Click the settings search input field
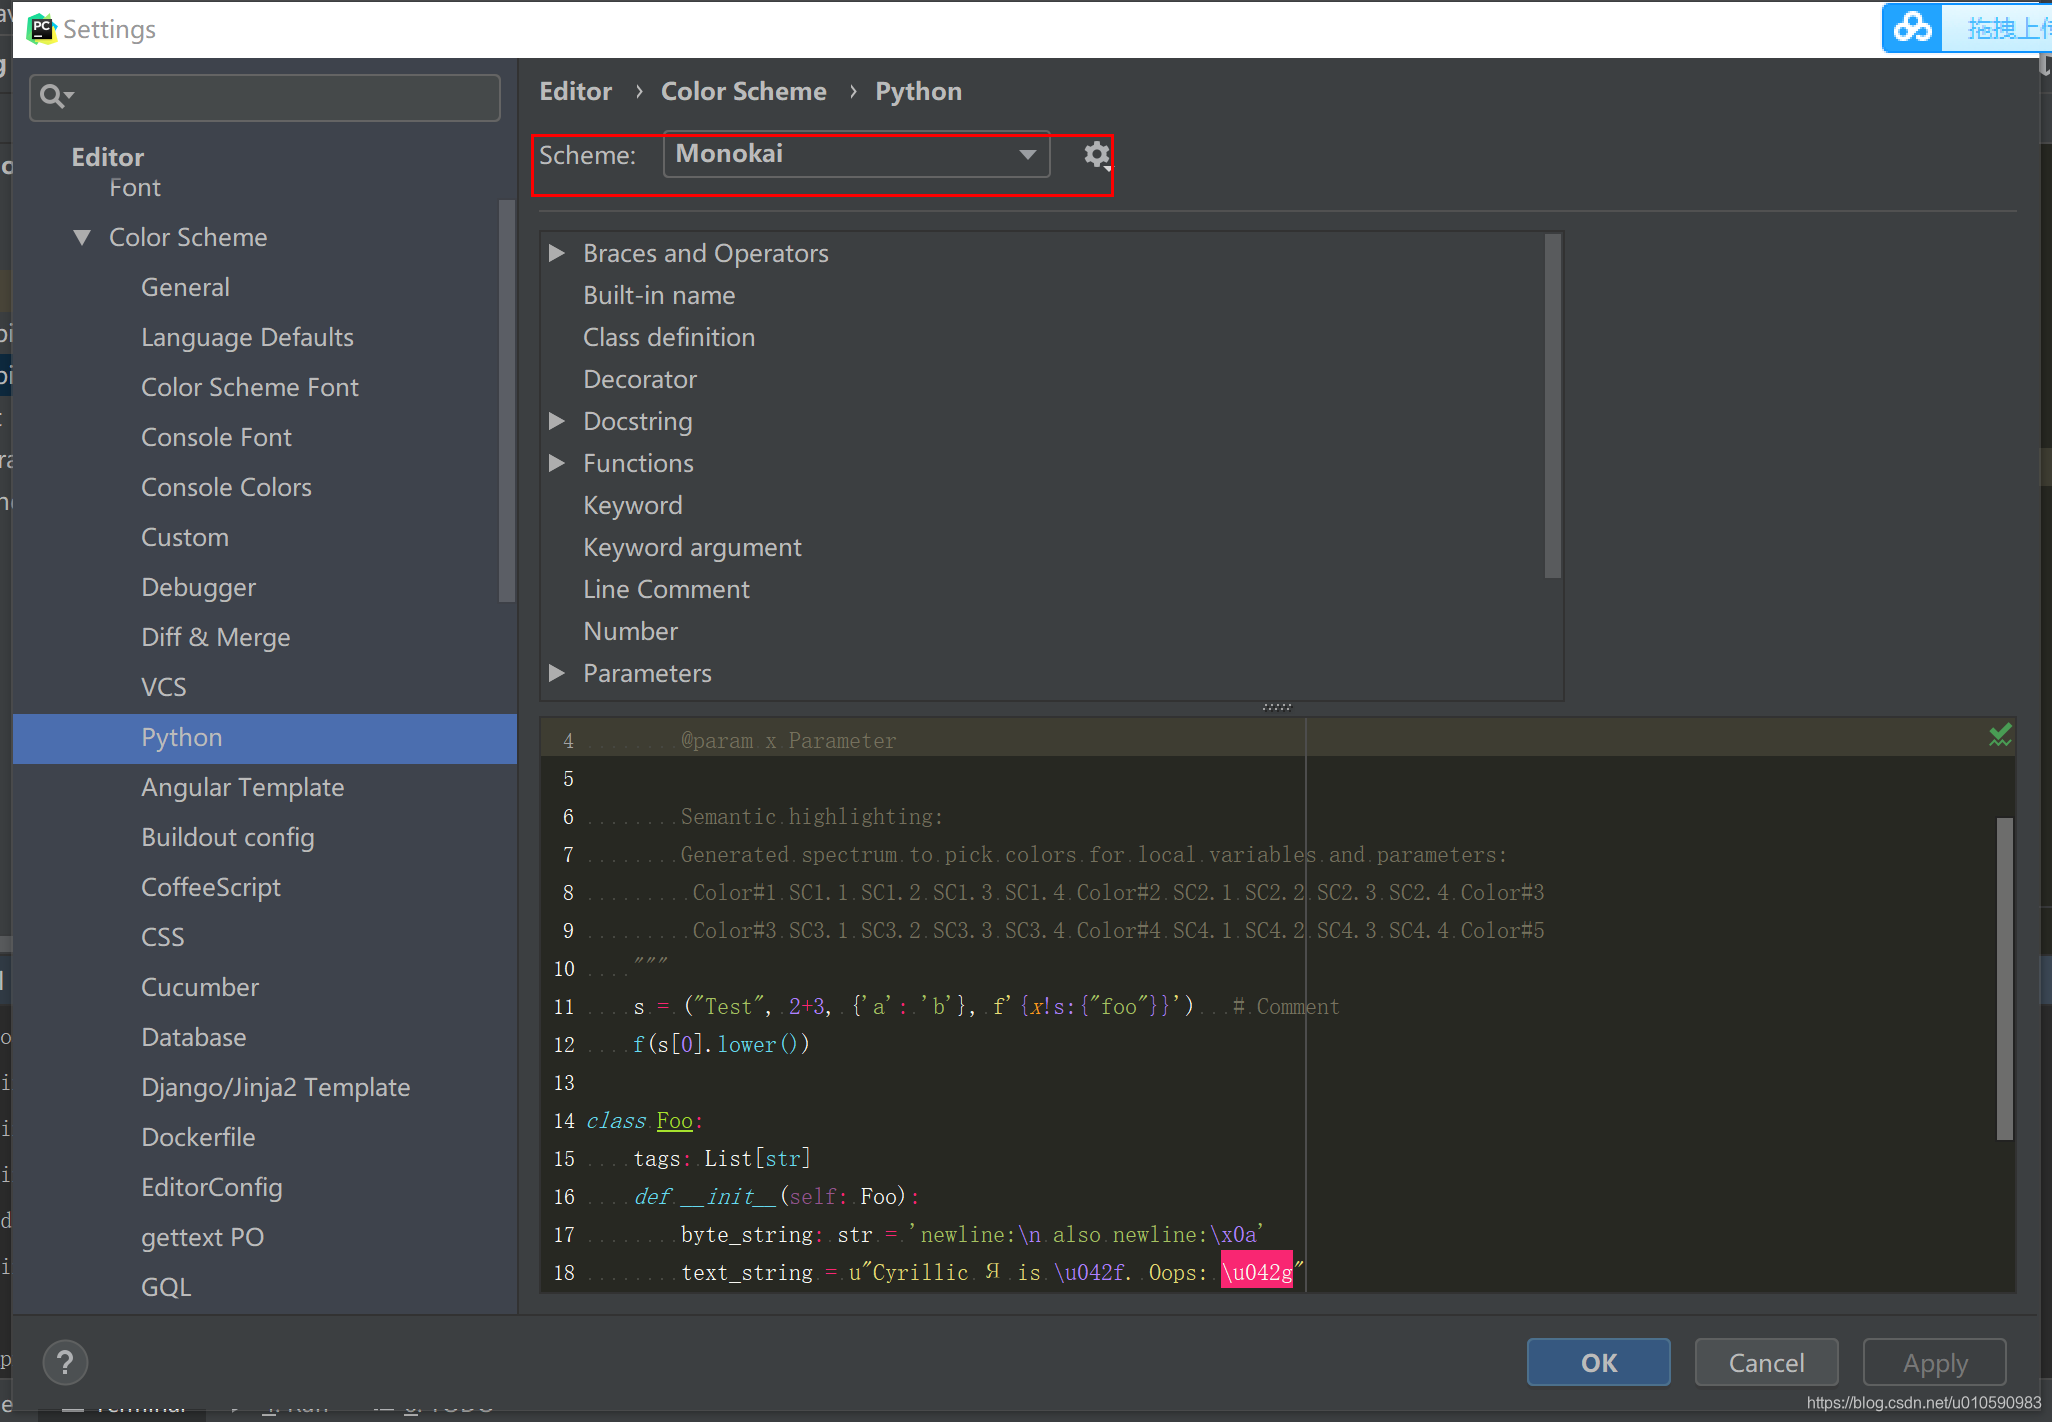Screen dimensions: 2052x1422 click(x=280, y=97)
